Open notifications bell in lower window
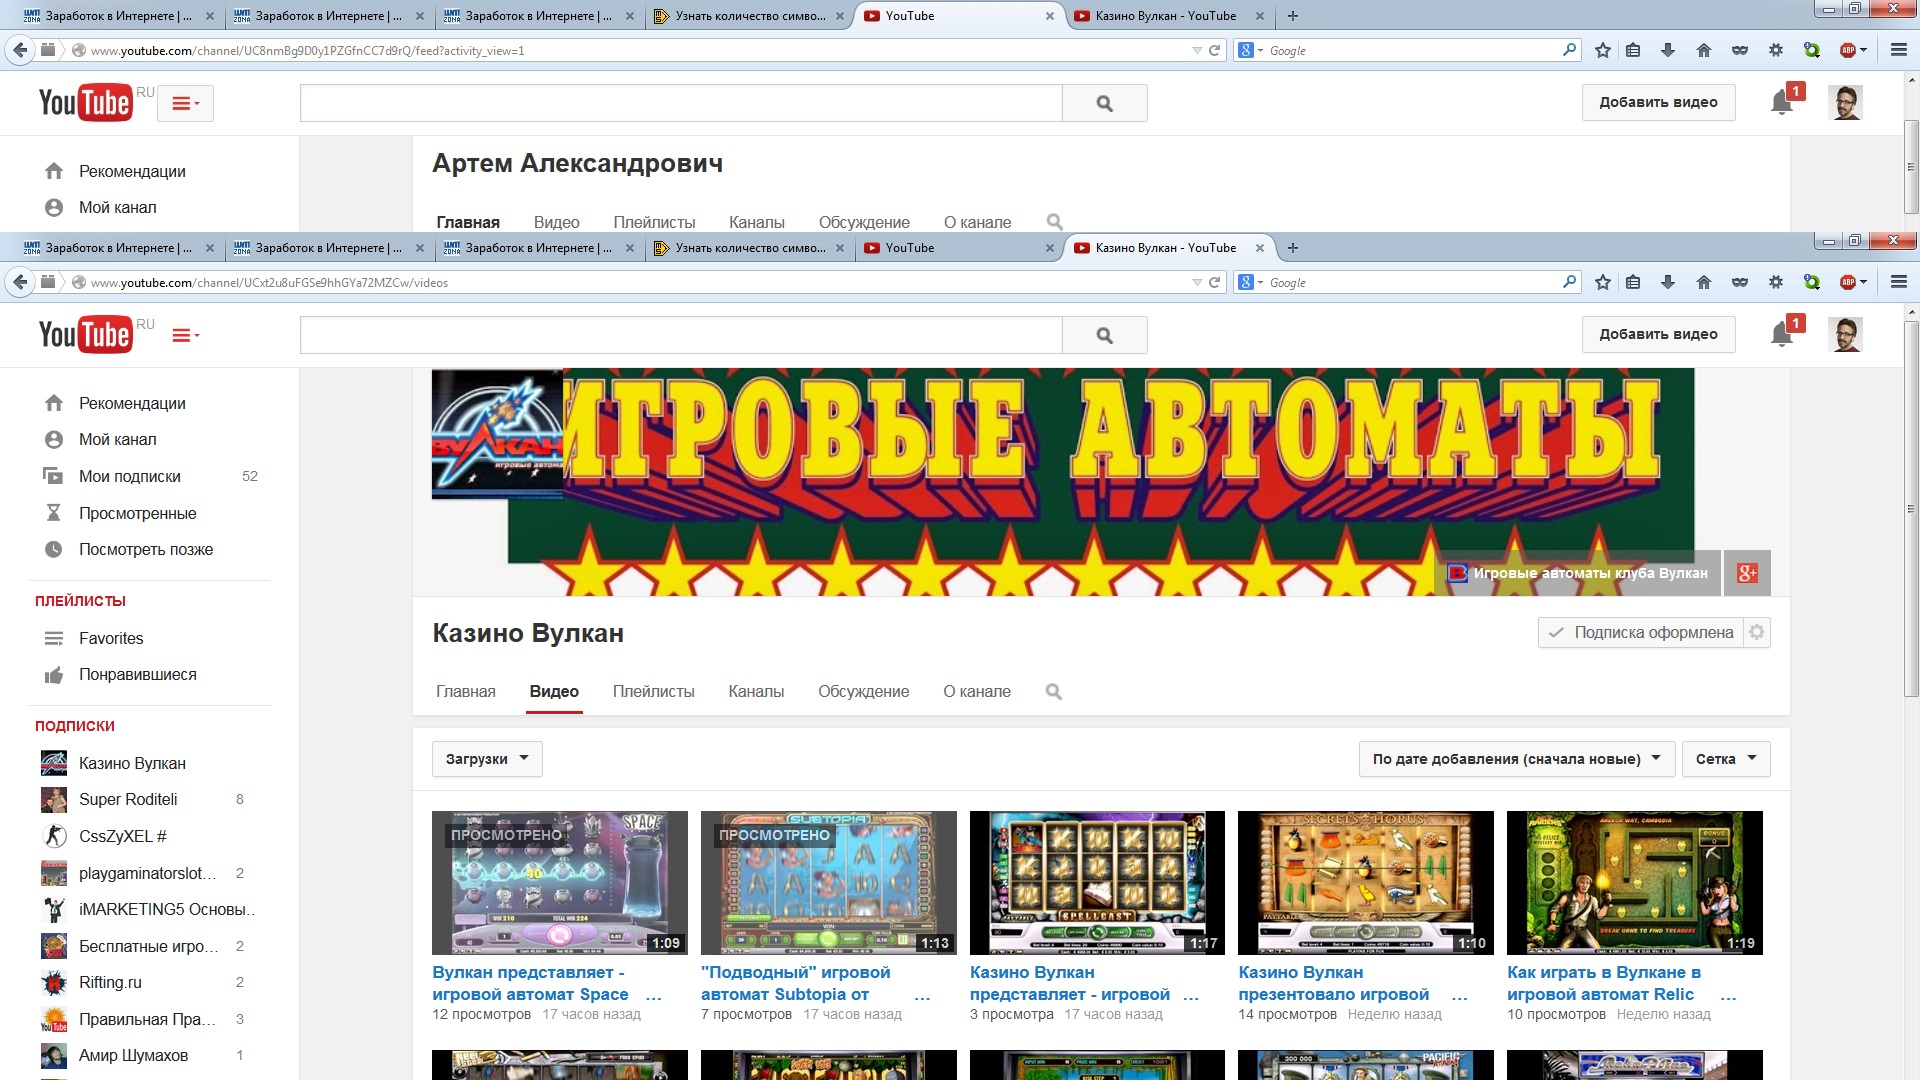 pyautogui.click(x=1782, y=334)
